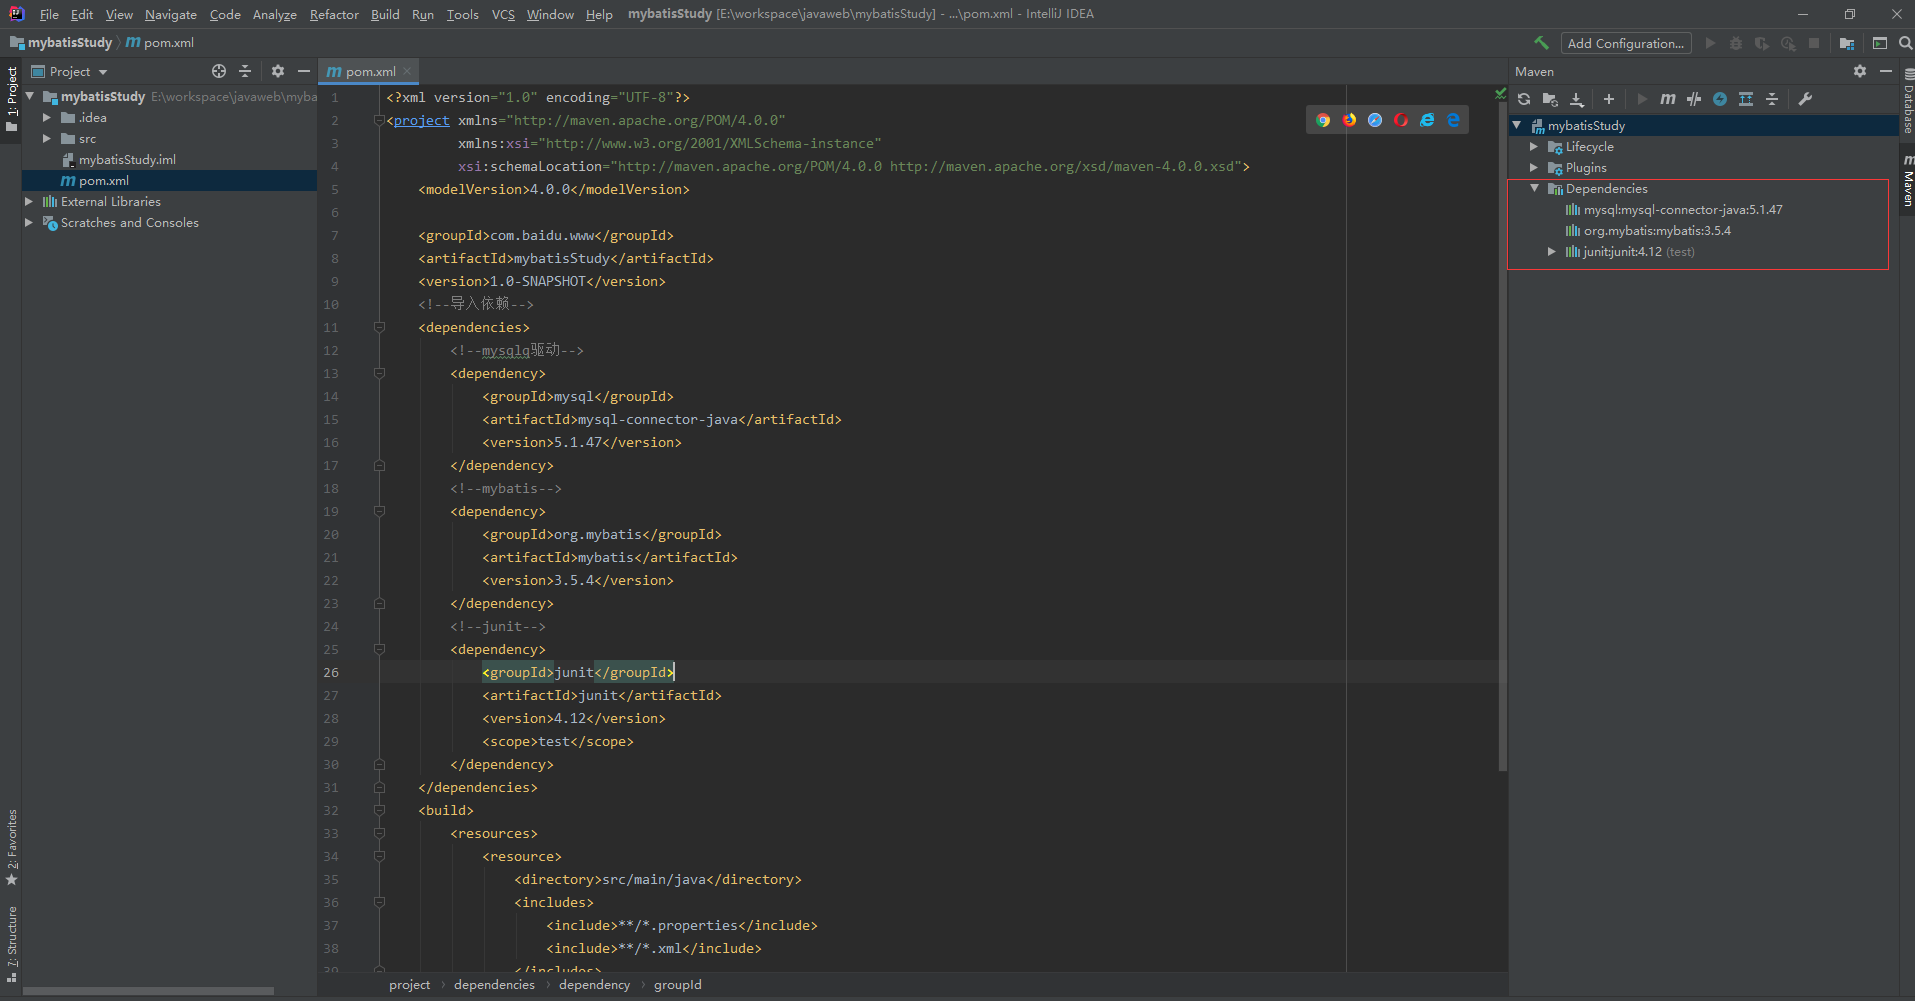This screenshot has width=1915, height=1001.
Task: Expand Plugins in Maven panel
Action: click(x=1534, y=167)
